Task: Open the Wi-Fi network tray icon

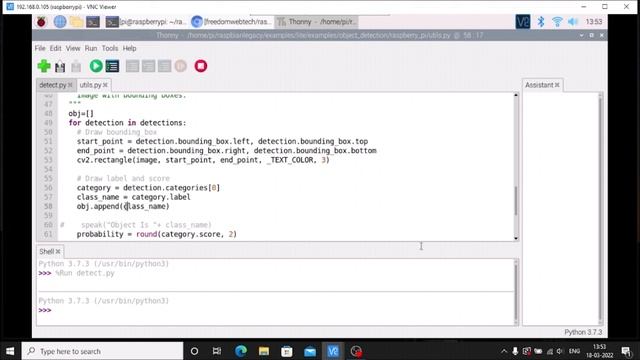Action: (557, 22)
